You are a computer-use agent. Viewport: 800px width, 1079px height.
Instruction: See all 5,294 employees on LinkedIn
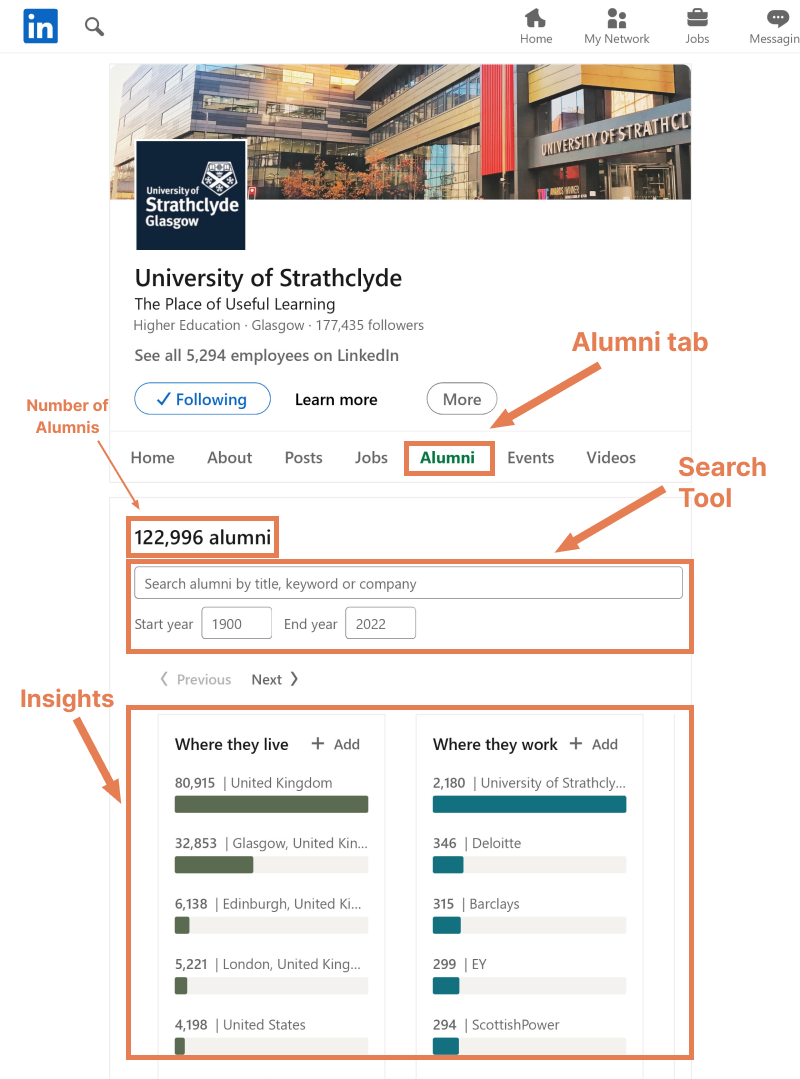pyautogui.click(x=265, y=355)
